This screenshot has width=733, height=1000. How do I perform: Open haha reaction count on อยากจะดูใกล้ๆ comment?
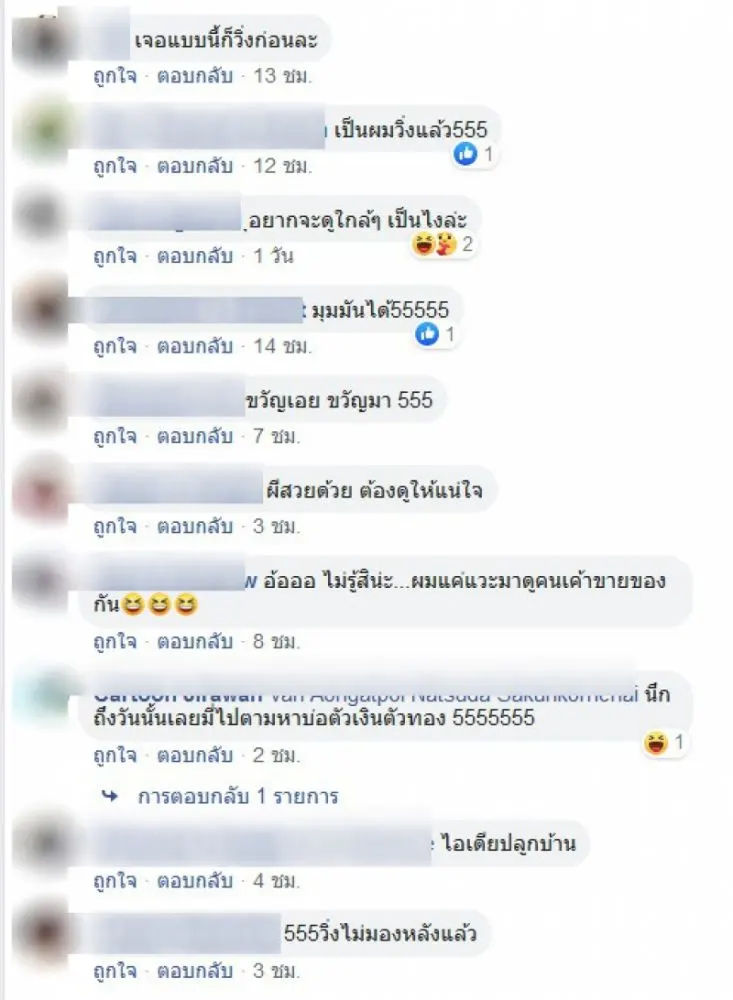444,244
